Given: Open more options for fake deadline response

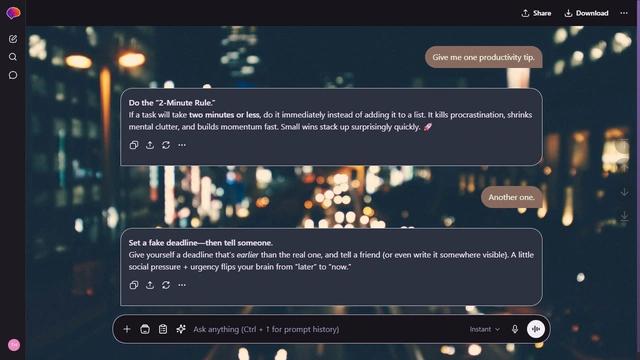Looking at the screenshot, I should [182, 285].
